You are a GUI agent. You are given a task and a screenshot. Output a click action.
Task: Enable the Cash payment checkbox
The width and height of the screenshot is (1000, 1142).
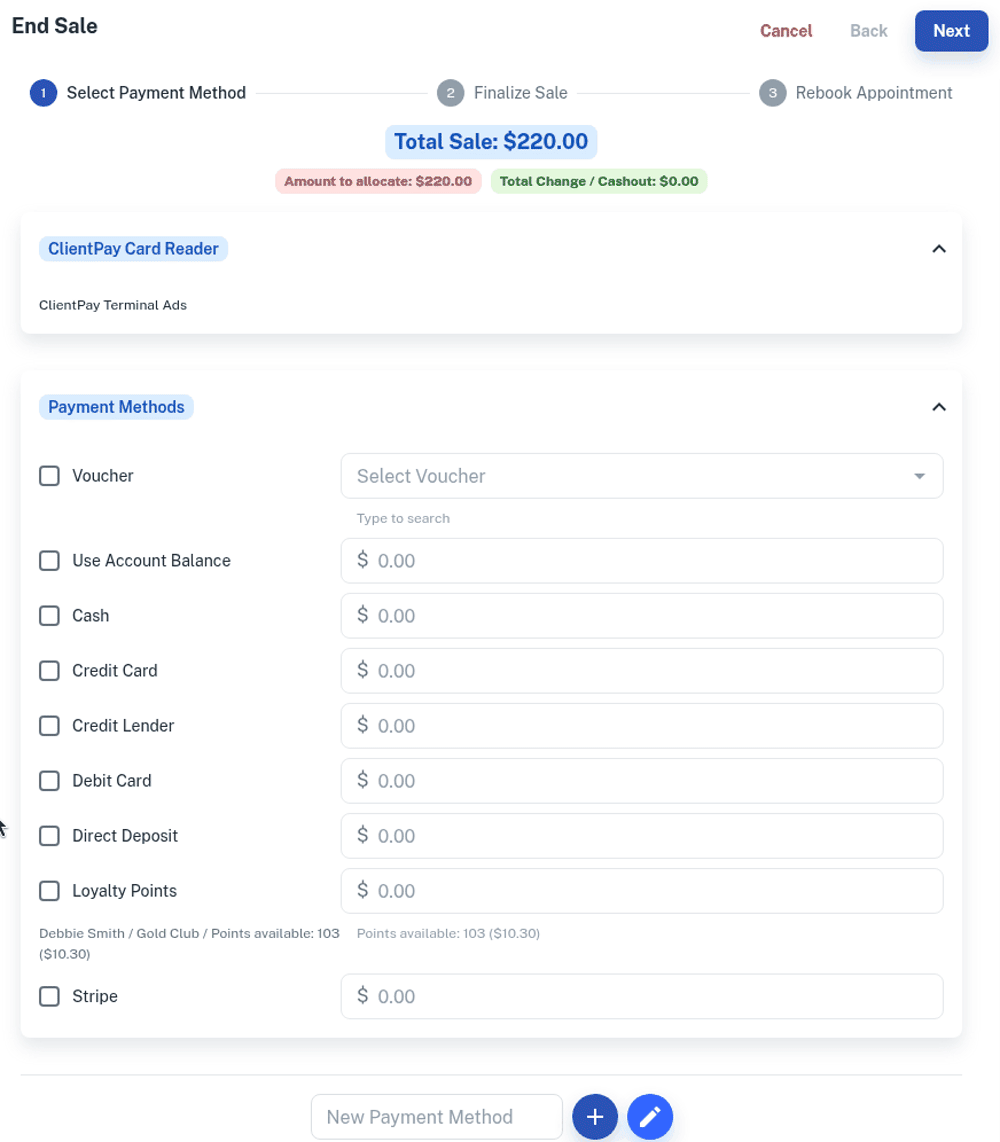click(x=49, y=616)
